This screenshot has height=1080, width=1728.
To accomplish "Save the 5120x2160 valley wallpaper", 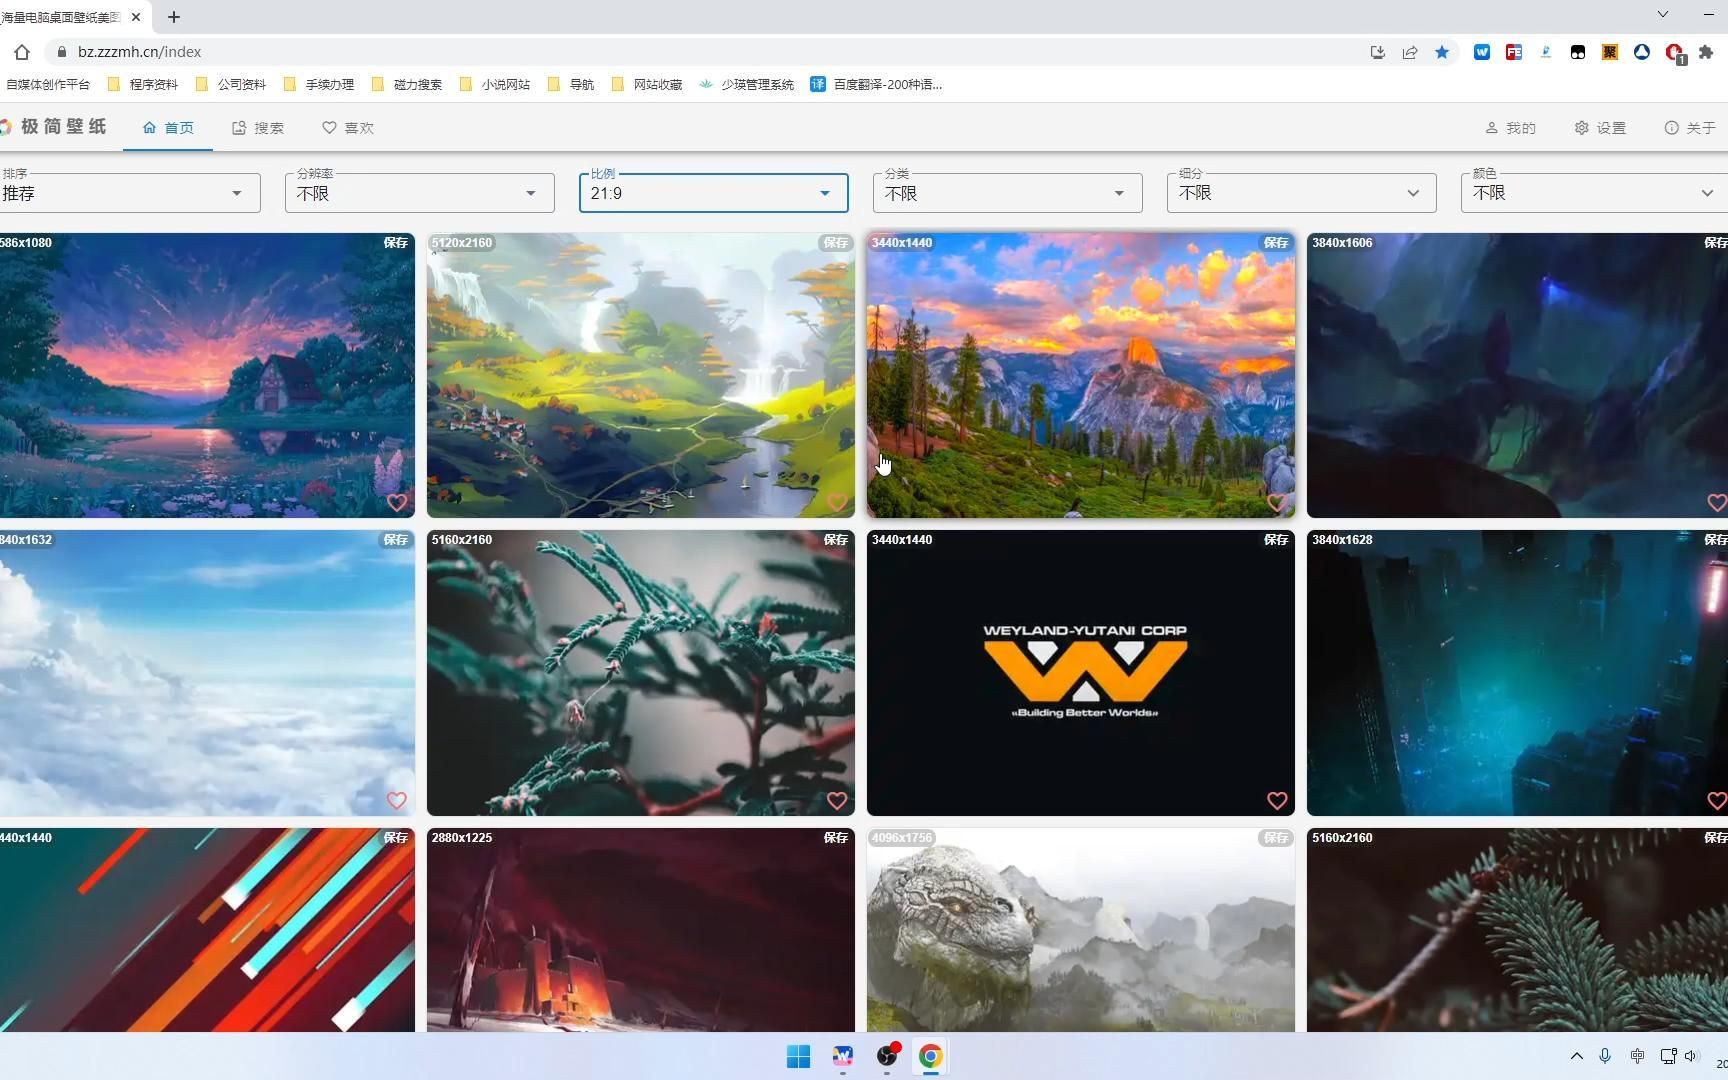I will tap(836, 243).
